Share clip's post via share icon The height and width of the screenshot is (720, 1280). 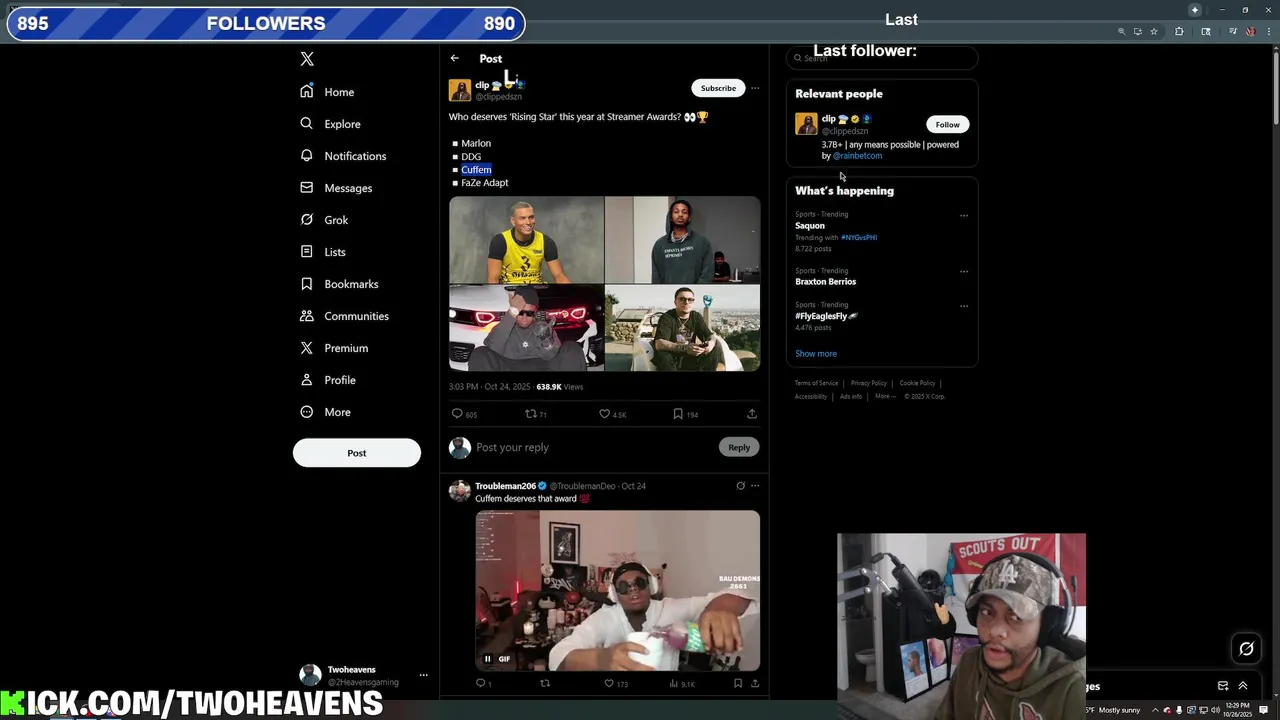click(752, 414)
